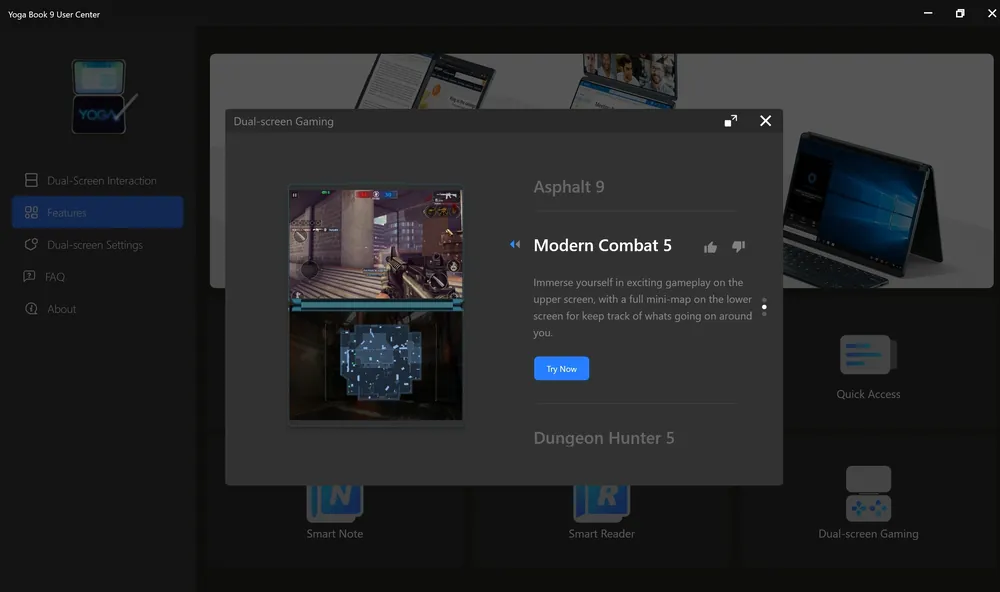Click the Quick Access label
The height and width of the screenshot is (592, 1000).
pyautogui.click(x=868, y=394)
